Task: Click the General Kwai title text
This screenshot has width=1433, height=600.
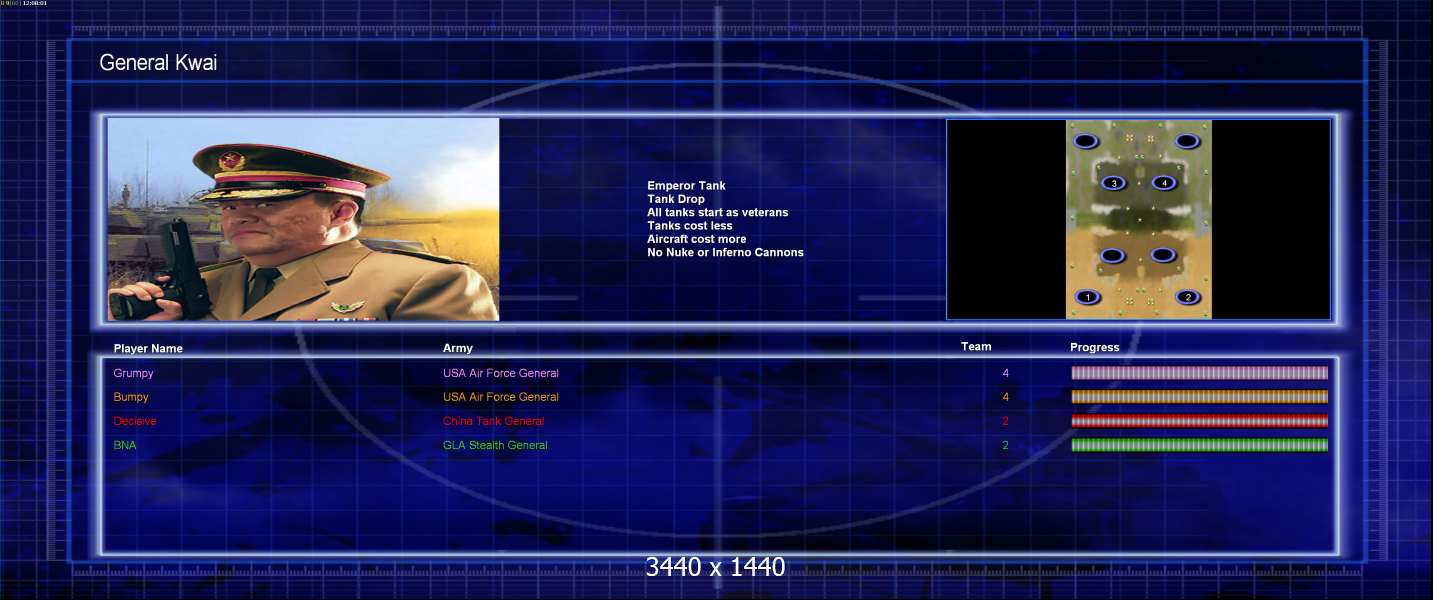Action: [x=158, y=63]
